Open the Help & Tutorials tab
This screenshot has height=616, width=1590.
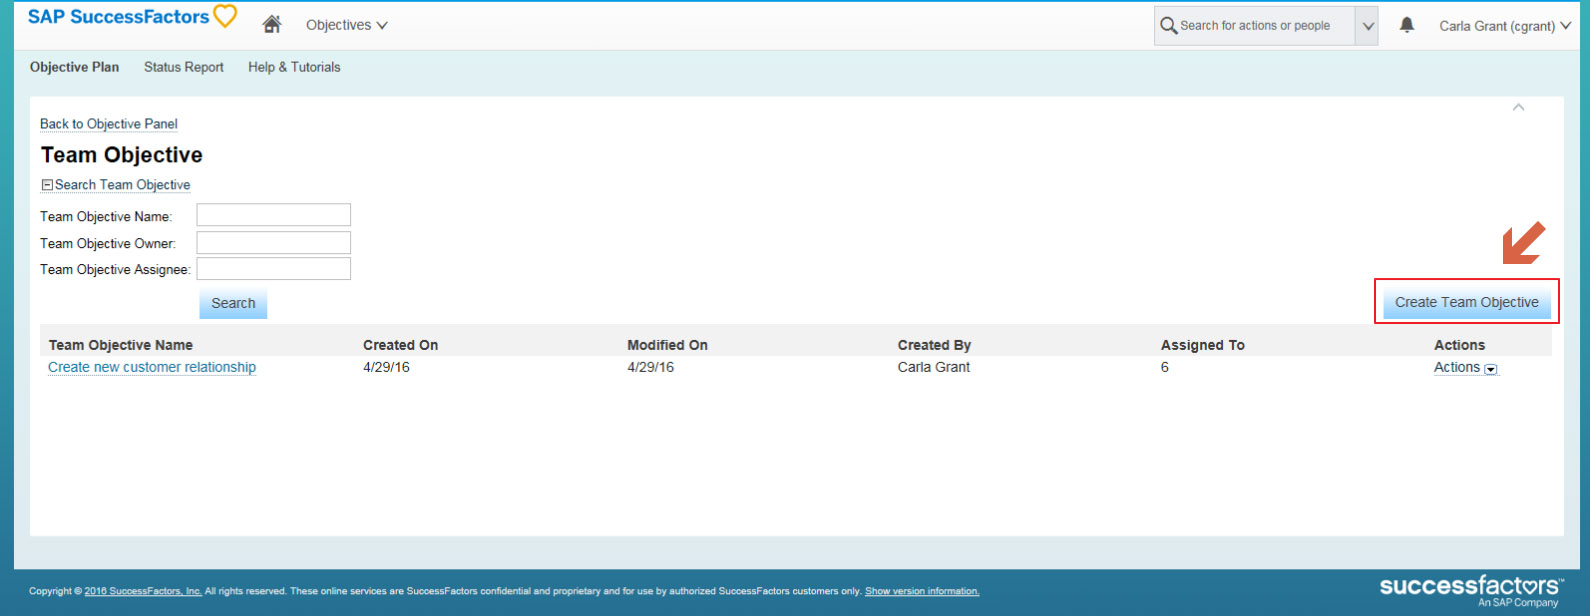[294, 67]
